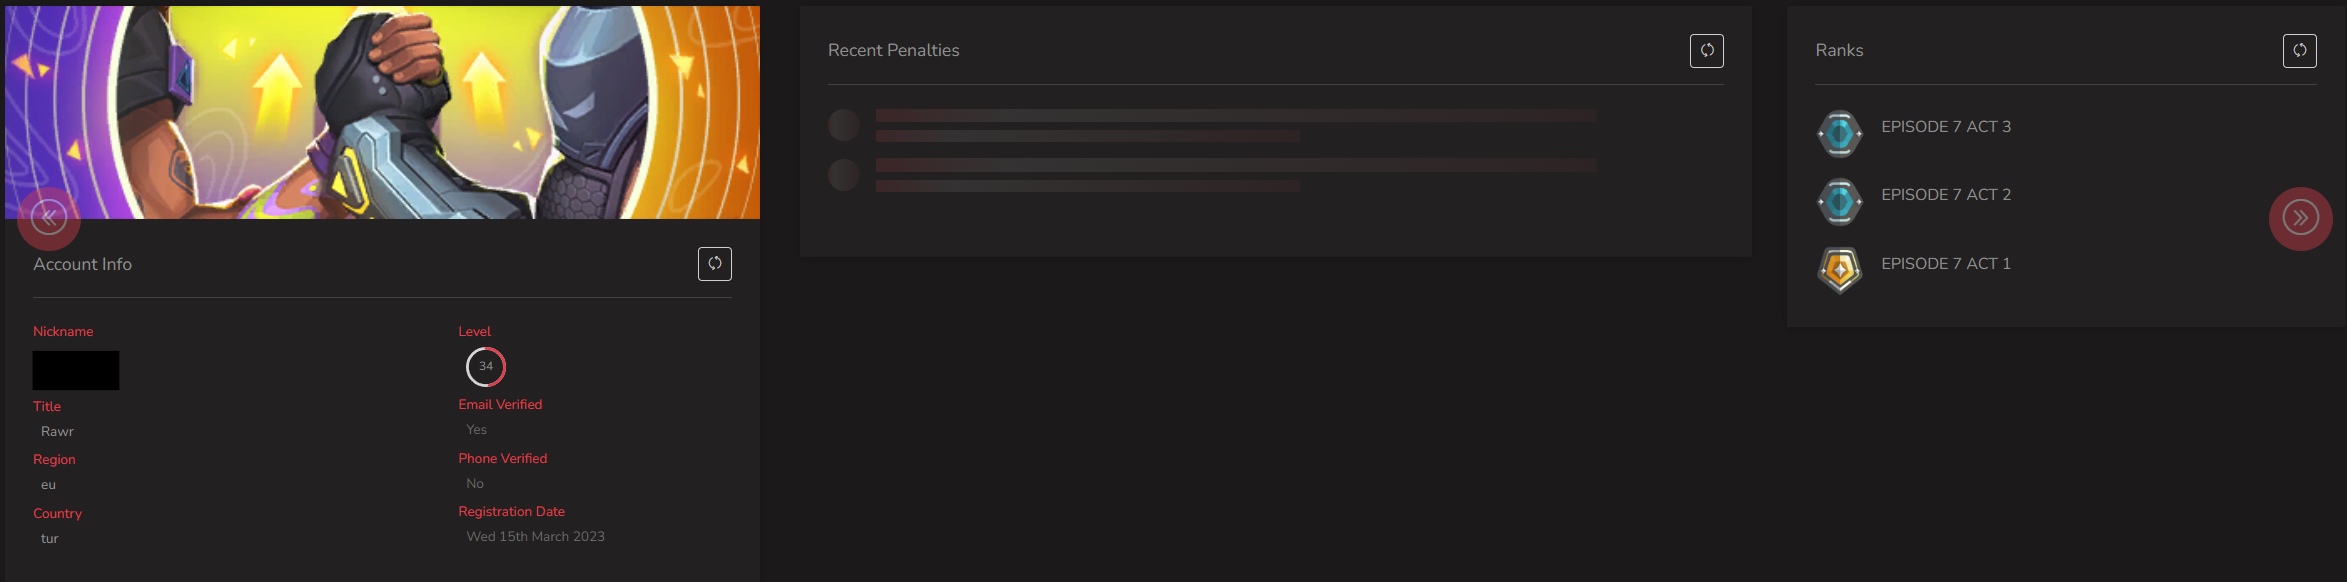2347x582 pixels.
Task: Select the EPISODE 7 ACT 1 label
Action: point(1945,264)
